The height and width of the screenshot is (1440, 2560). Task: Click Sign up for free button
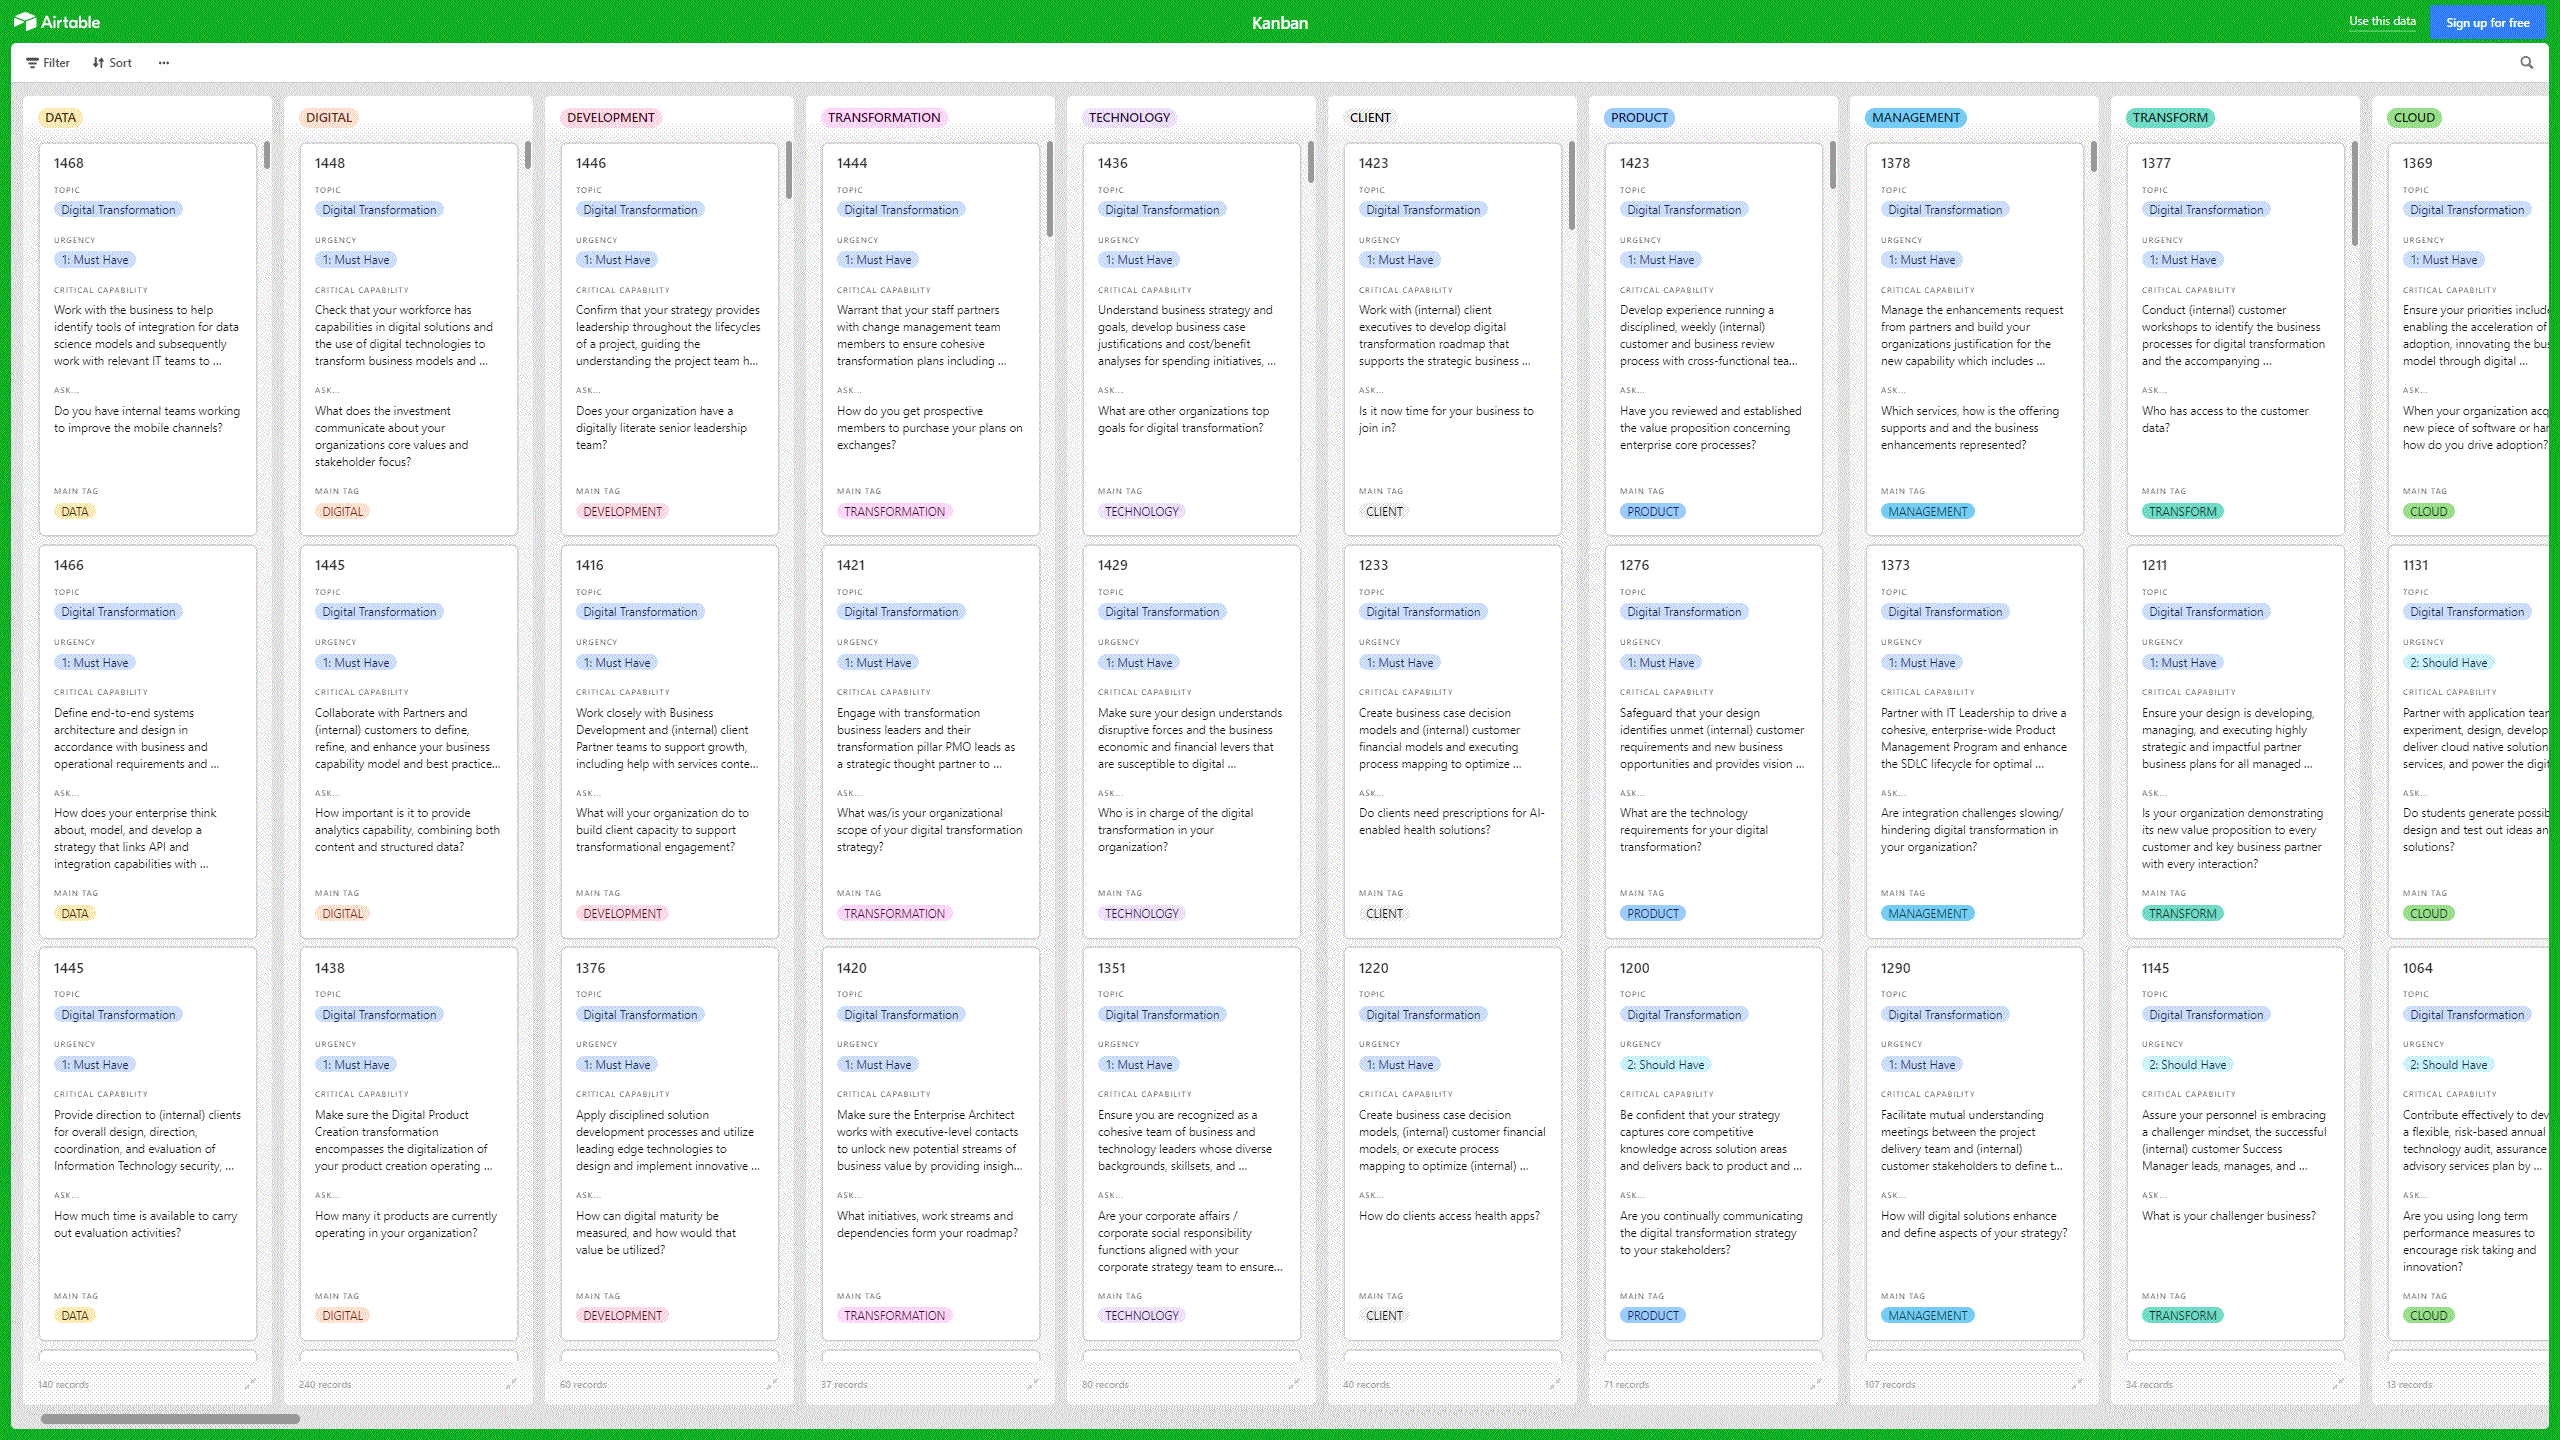(2487, 22)
